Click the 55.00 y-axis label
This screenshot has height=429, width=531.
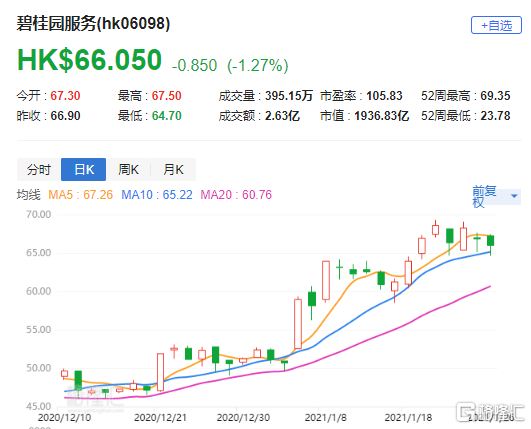coord(39,329)
